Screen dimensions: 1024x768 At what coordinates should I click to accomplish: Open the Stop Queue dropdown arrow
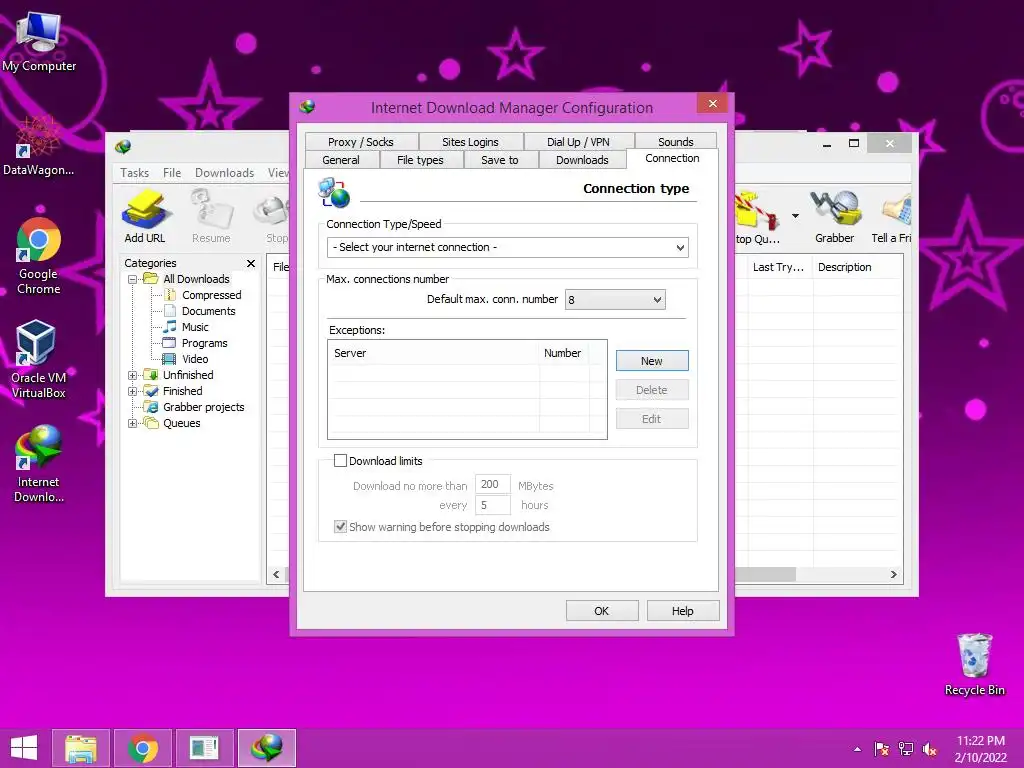pyautogui.click(x=795, y=216)
